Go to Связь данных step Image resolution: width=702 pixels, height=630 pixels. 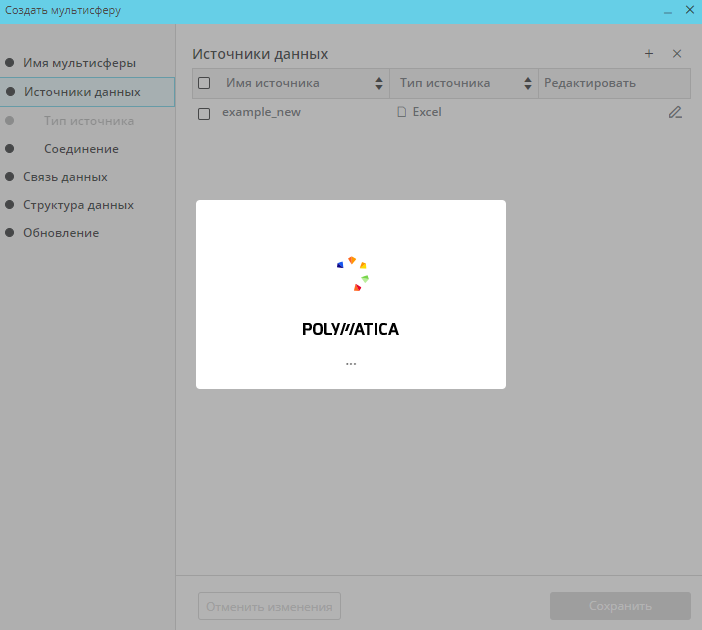(x=65, y=177)
